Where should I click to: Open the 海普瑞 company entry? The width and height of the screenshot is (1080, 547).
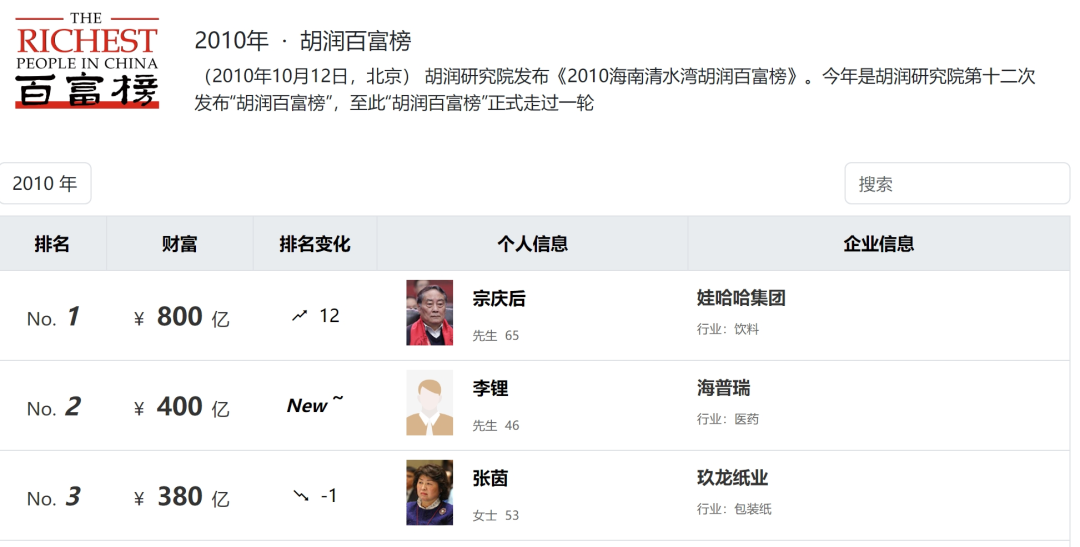click(723, 388)
